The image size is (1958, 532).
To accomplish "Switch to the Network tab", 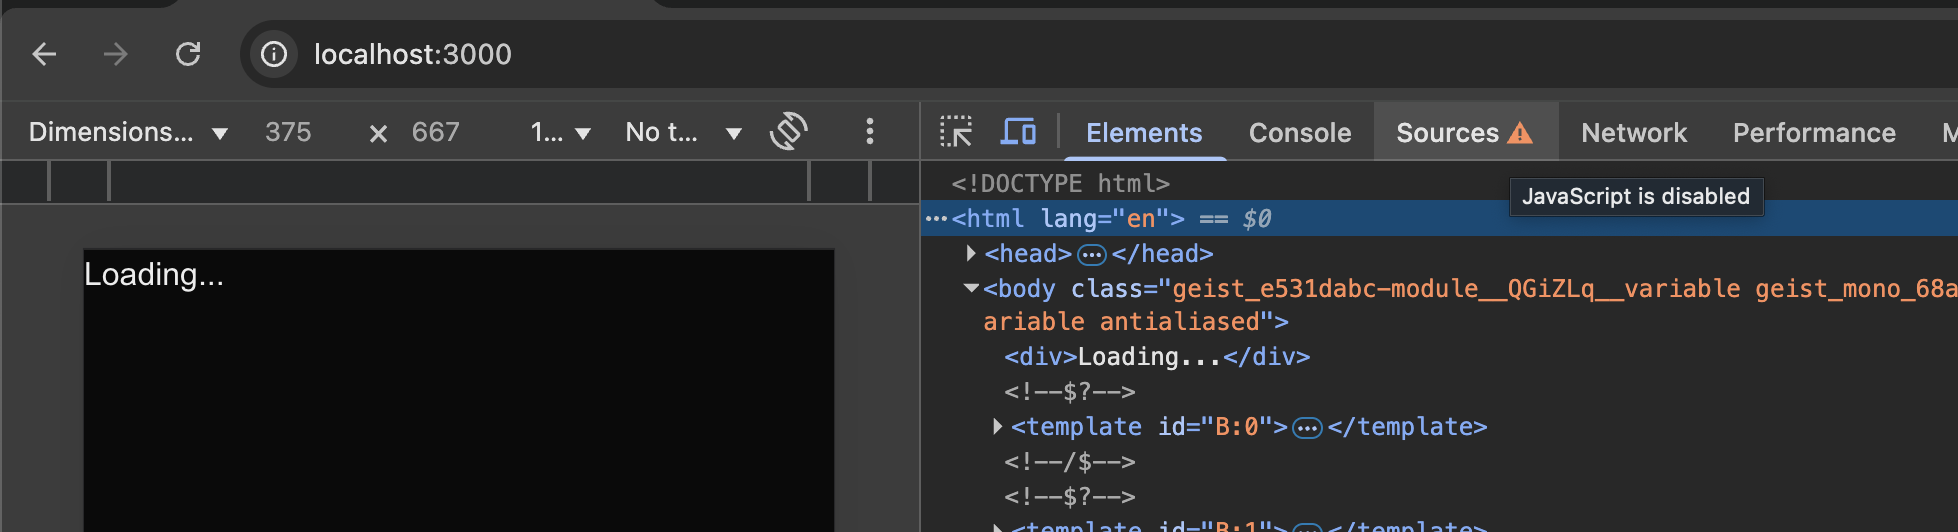I will [x=1634, y=133].
